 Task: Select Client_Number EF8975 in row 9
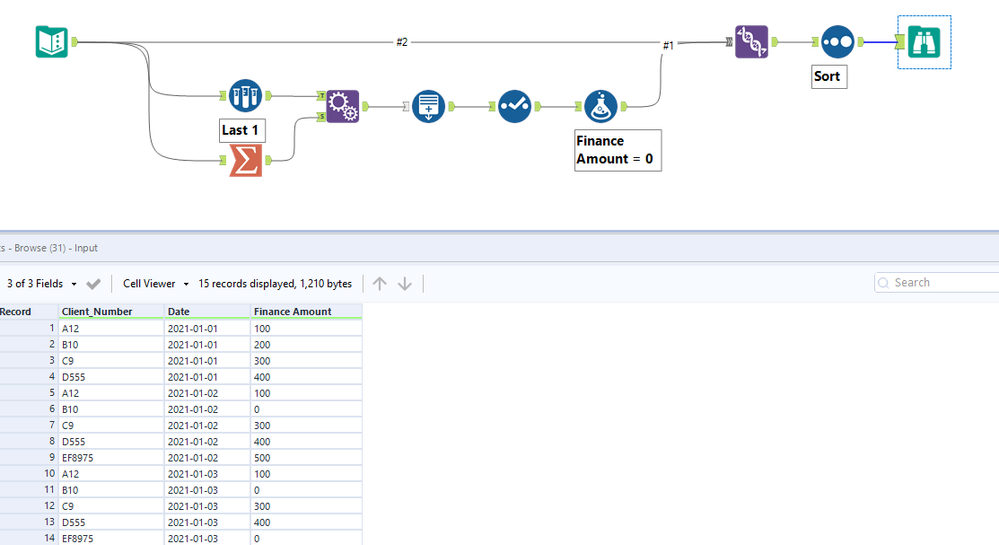(x=111, y=458)
